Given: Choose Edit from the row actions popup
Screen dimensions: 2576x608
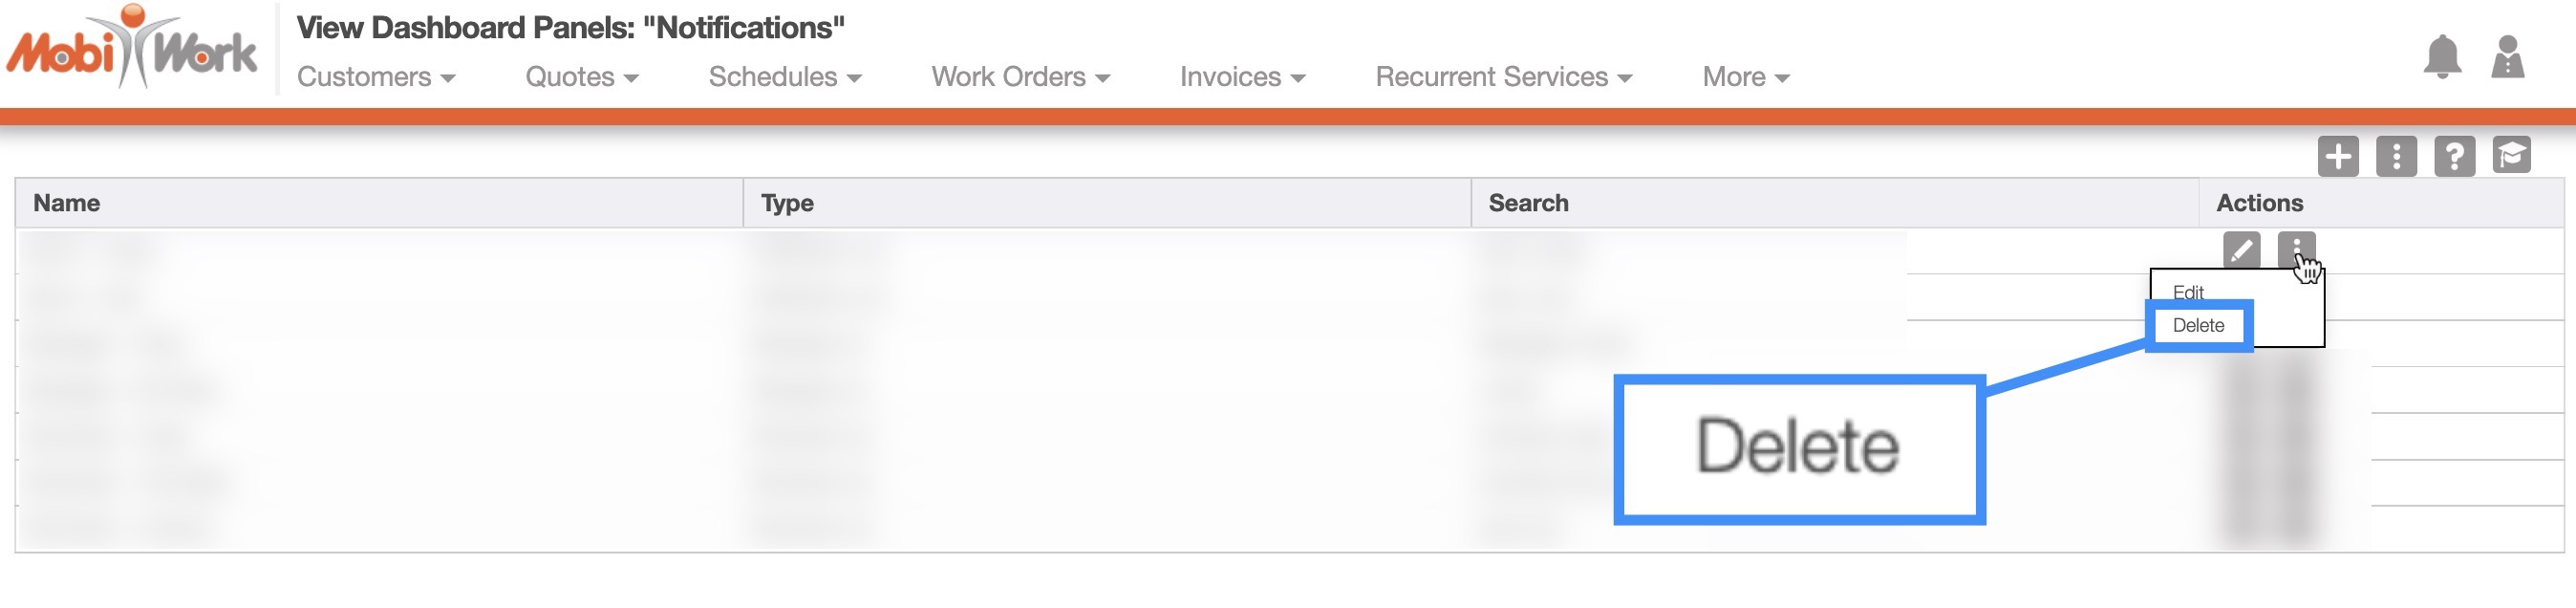Looking at the screenshot, I should click(2188, 292).
